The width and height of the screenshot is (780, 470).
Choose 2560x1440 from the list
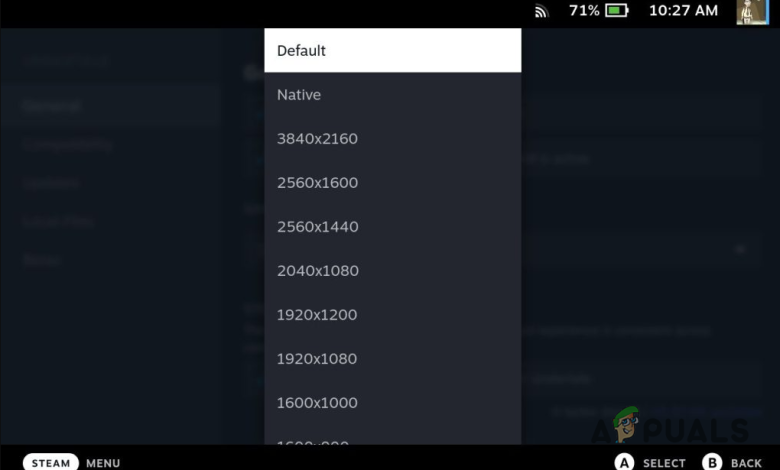tap(392, 226)
